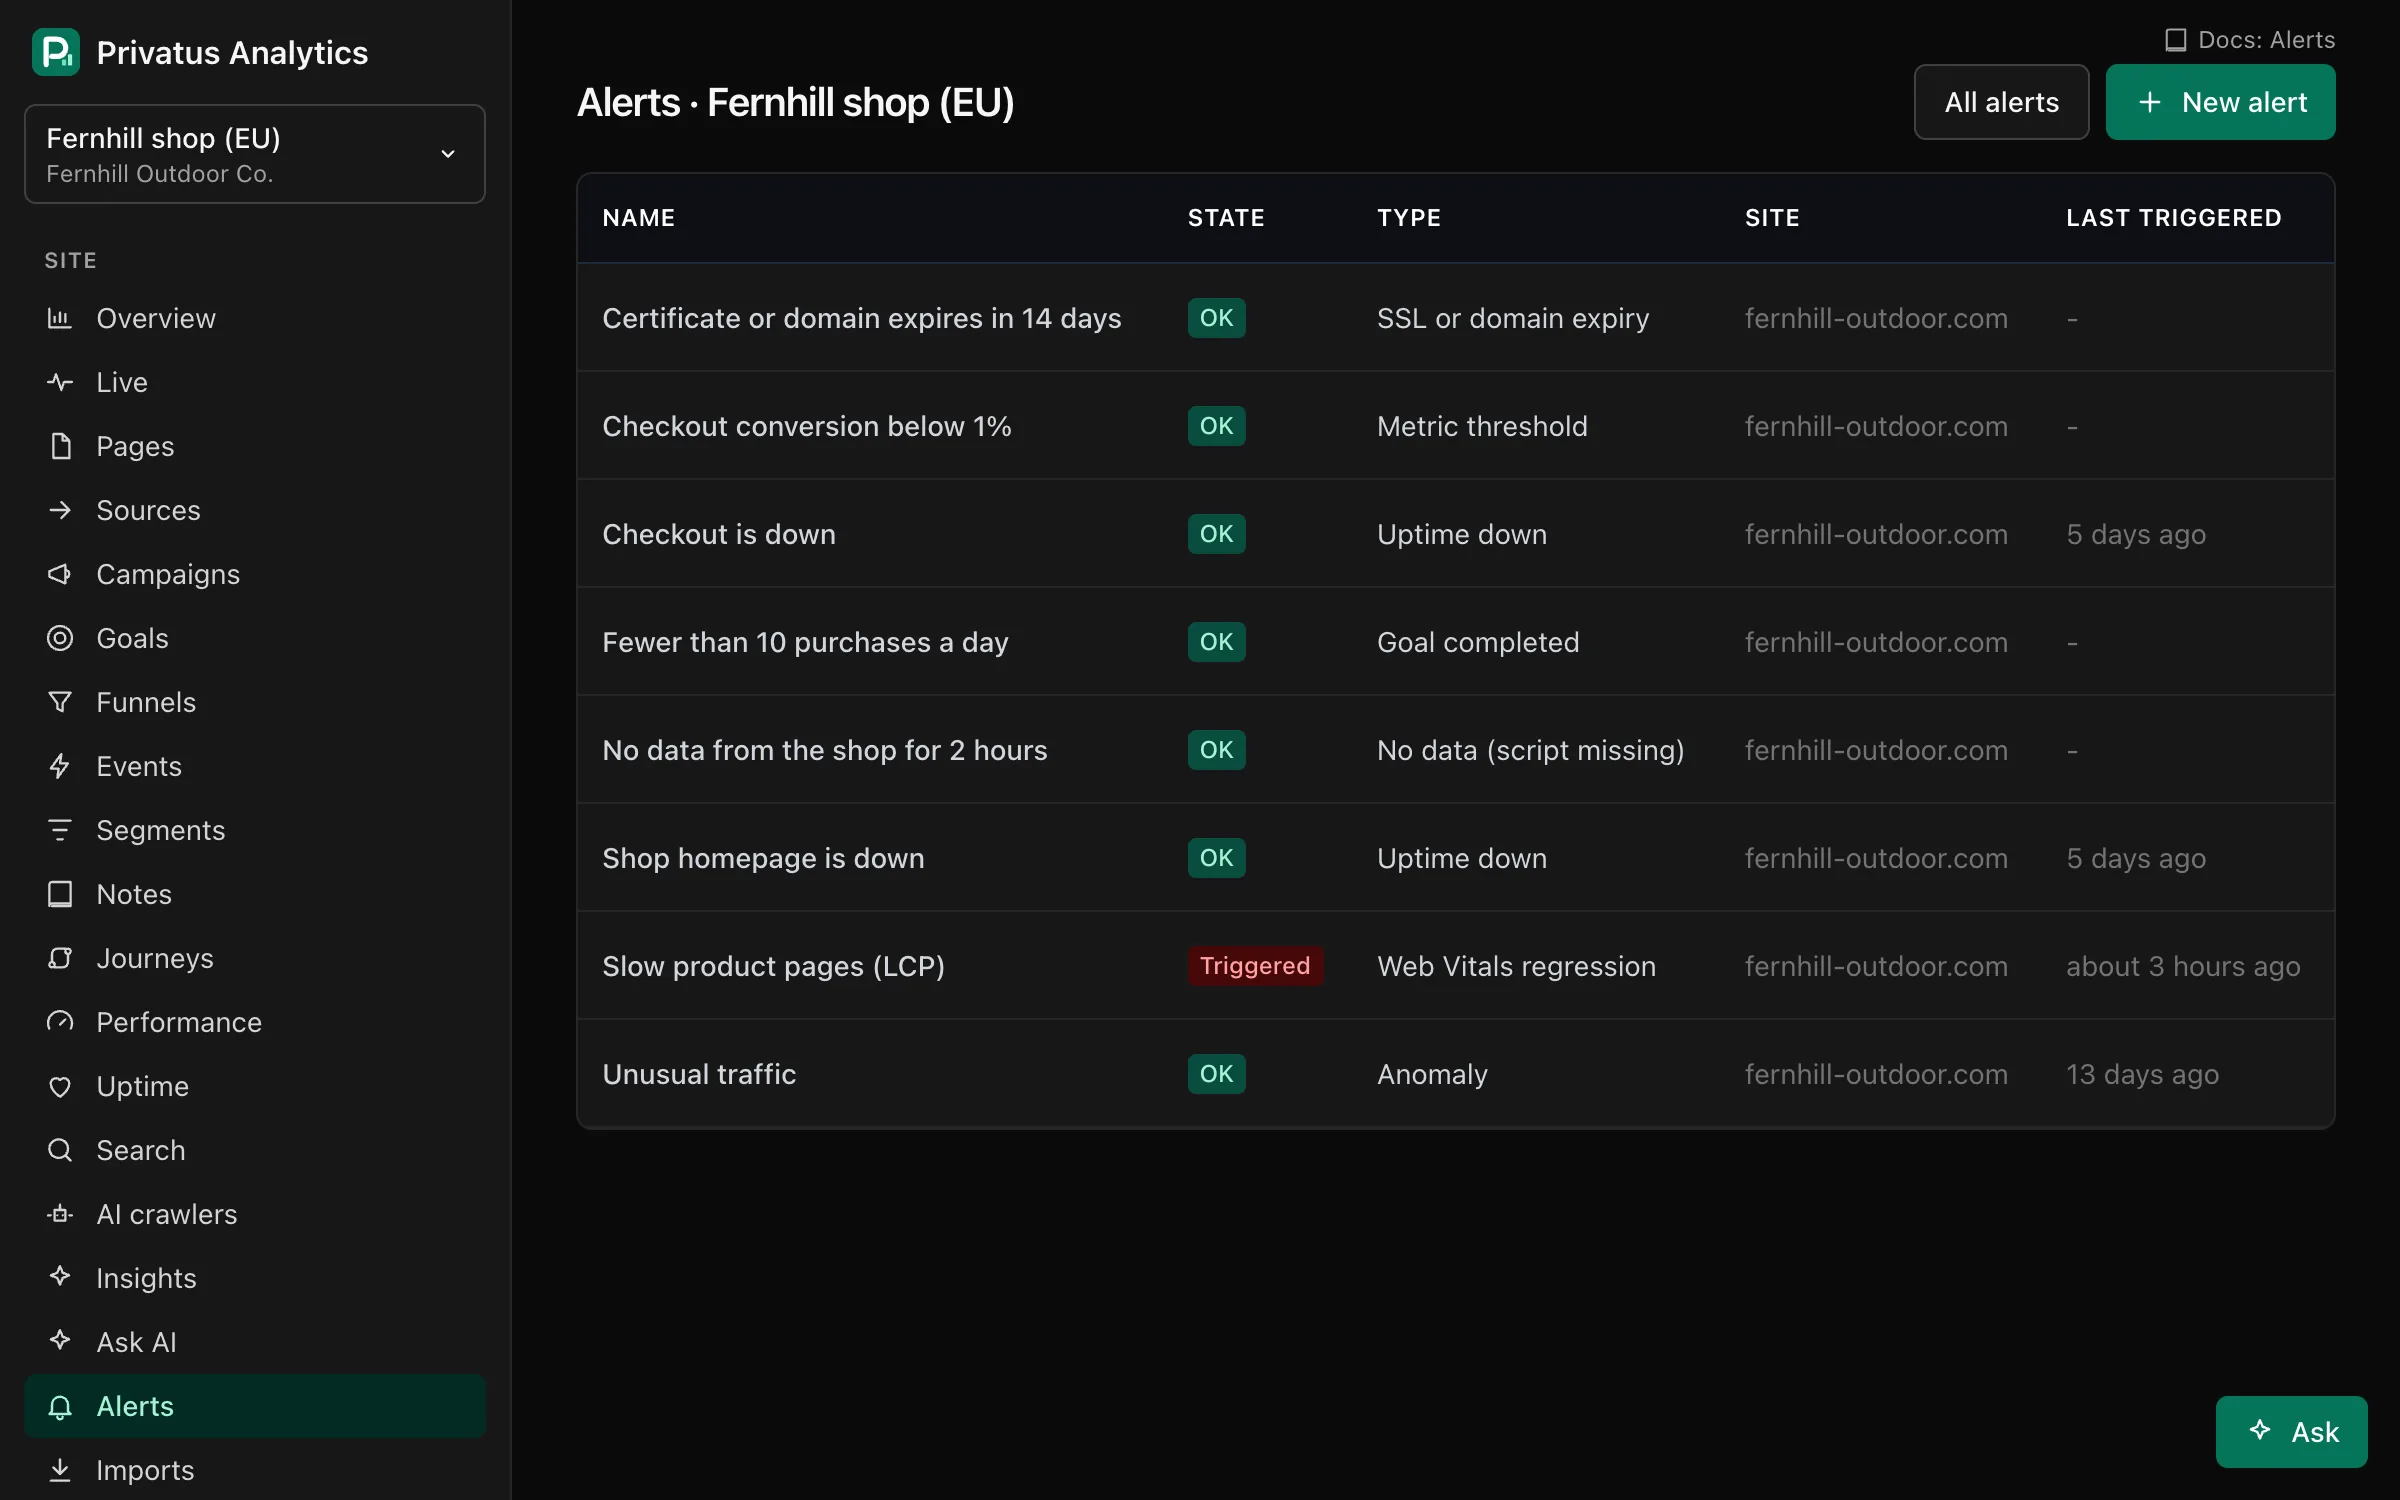Screen dimensions: 2400x1500
Task: Open Checkout conversion below 1% alert
Action: pos(807,426)
